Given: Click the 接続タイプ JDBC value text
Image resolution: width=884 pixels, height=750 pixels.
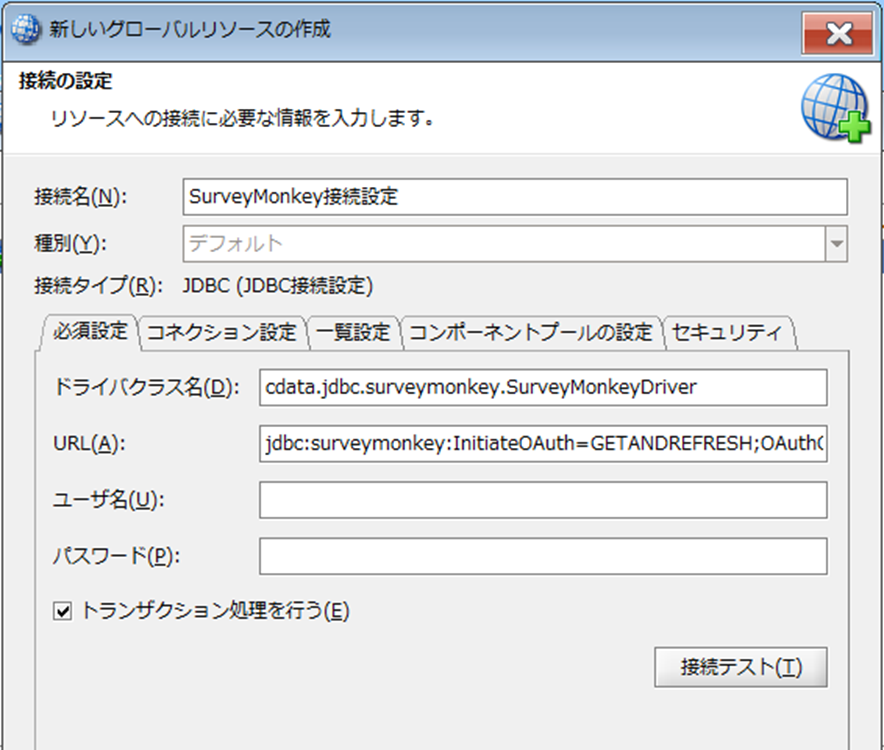Looking at the screenshot, I should 278,286.
